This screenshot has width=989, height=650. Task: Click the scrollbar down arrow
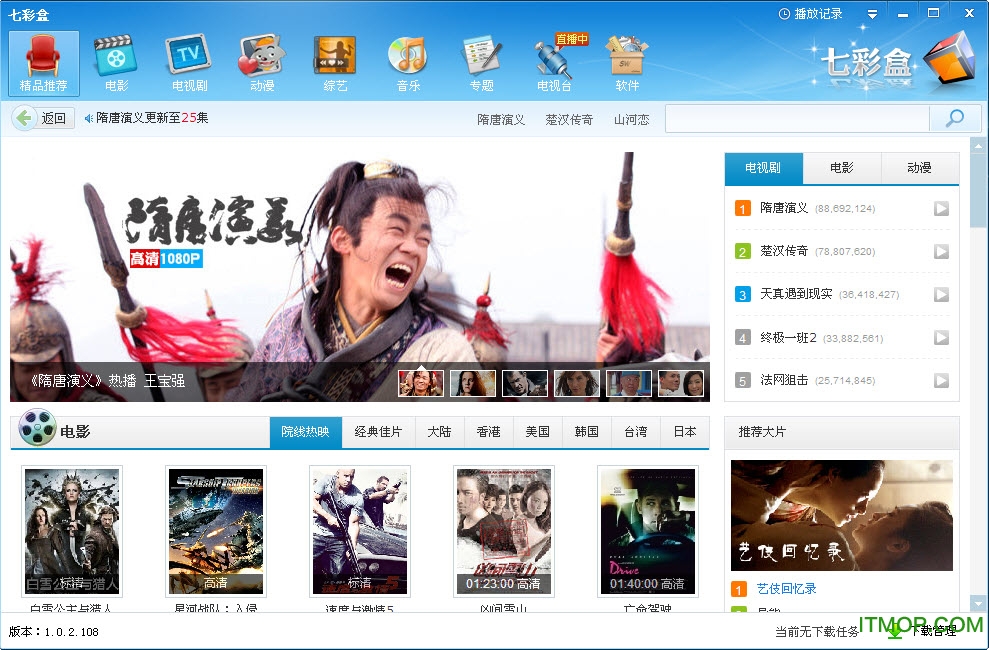(979, 603)
